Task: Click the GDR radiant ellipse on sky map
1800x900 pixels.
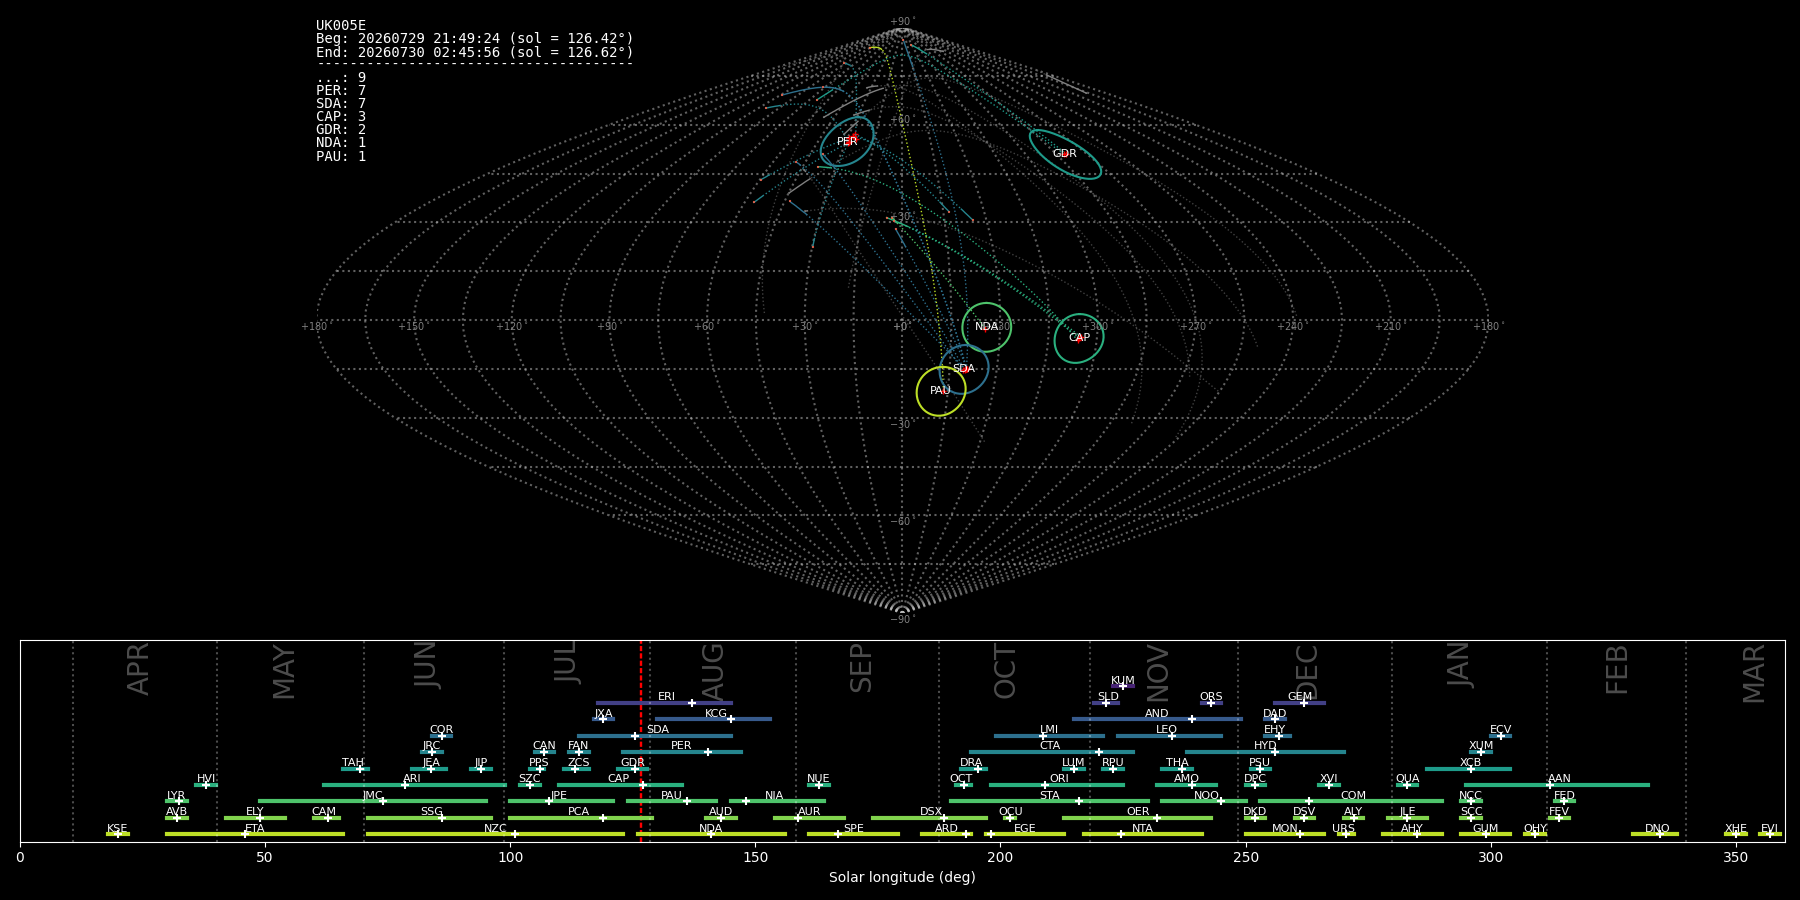Action: [x=1065, y=154]
